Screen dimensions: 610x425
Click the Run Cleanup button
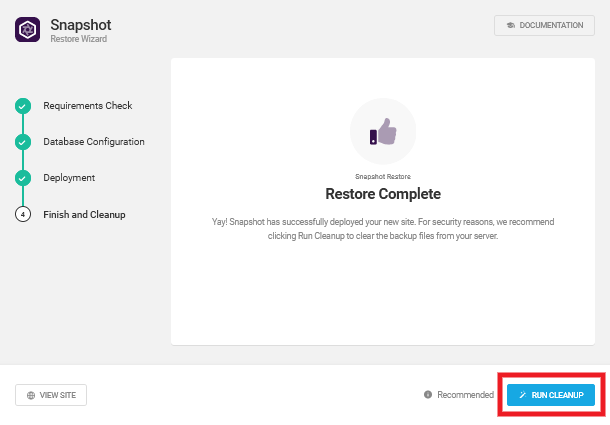pyautogui.click(x=551, y=395)
